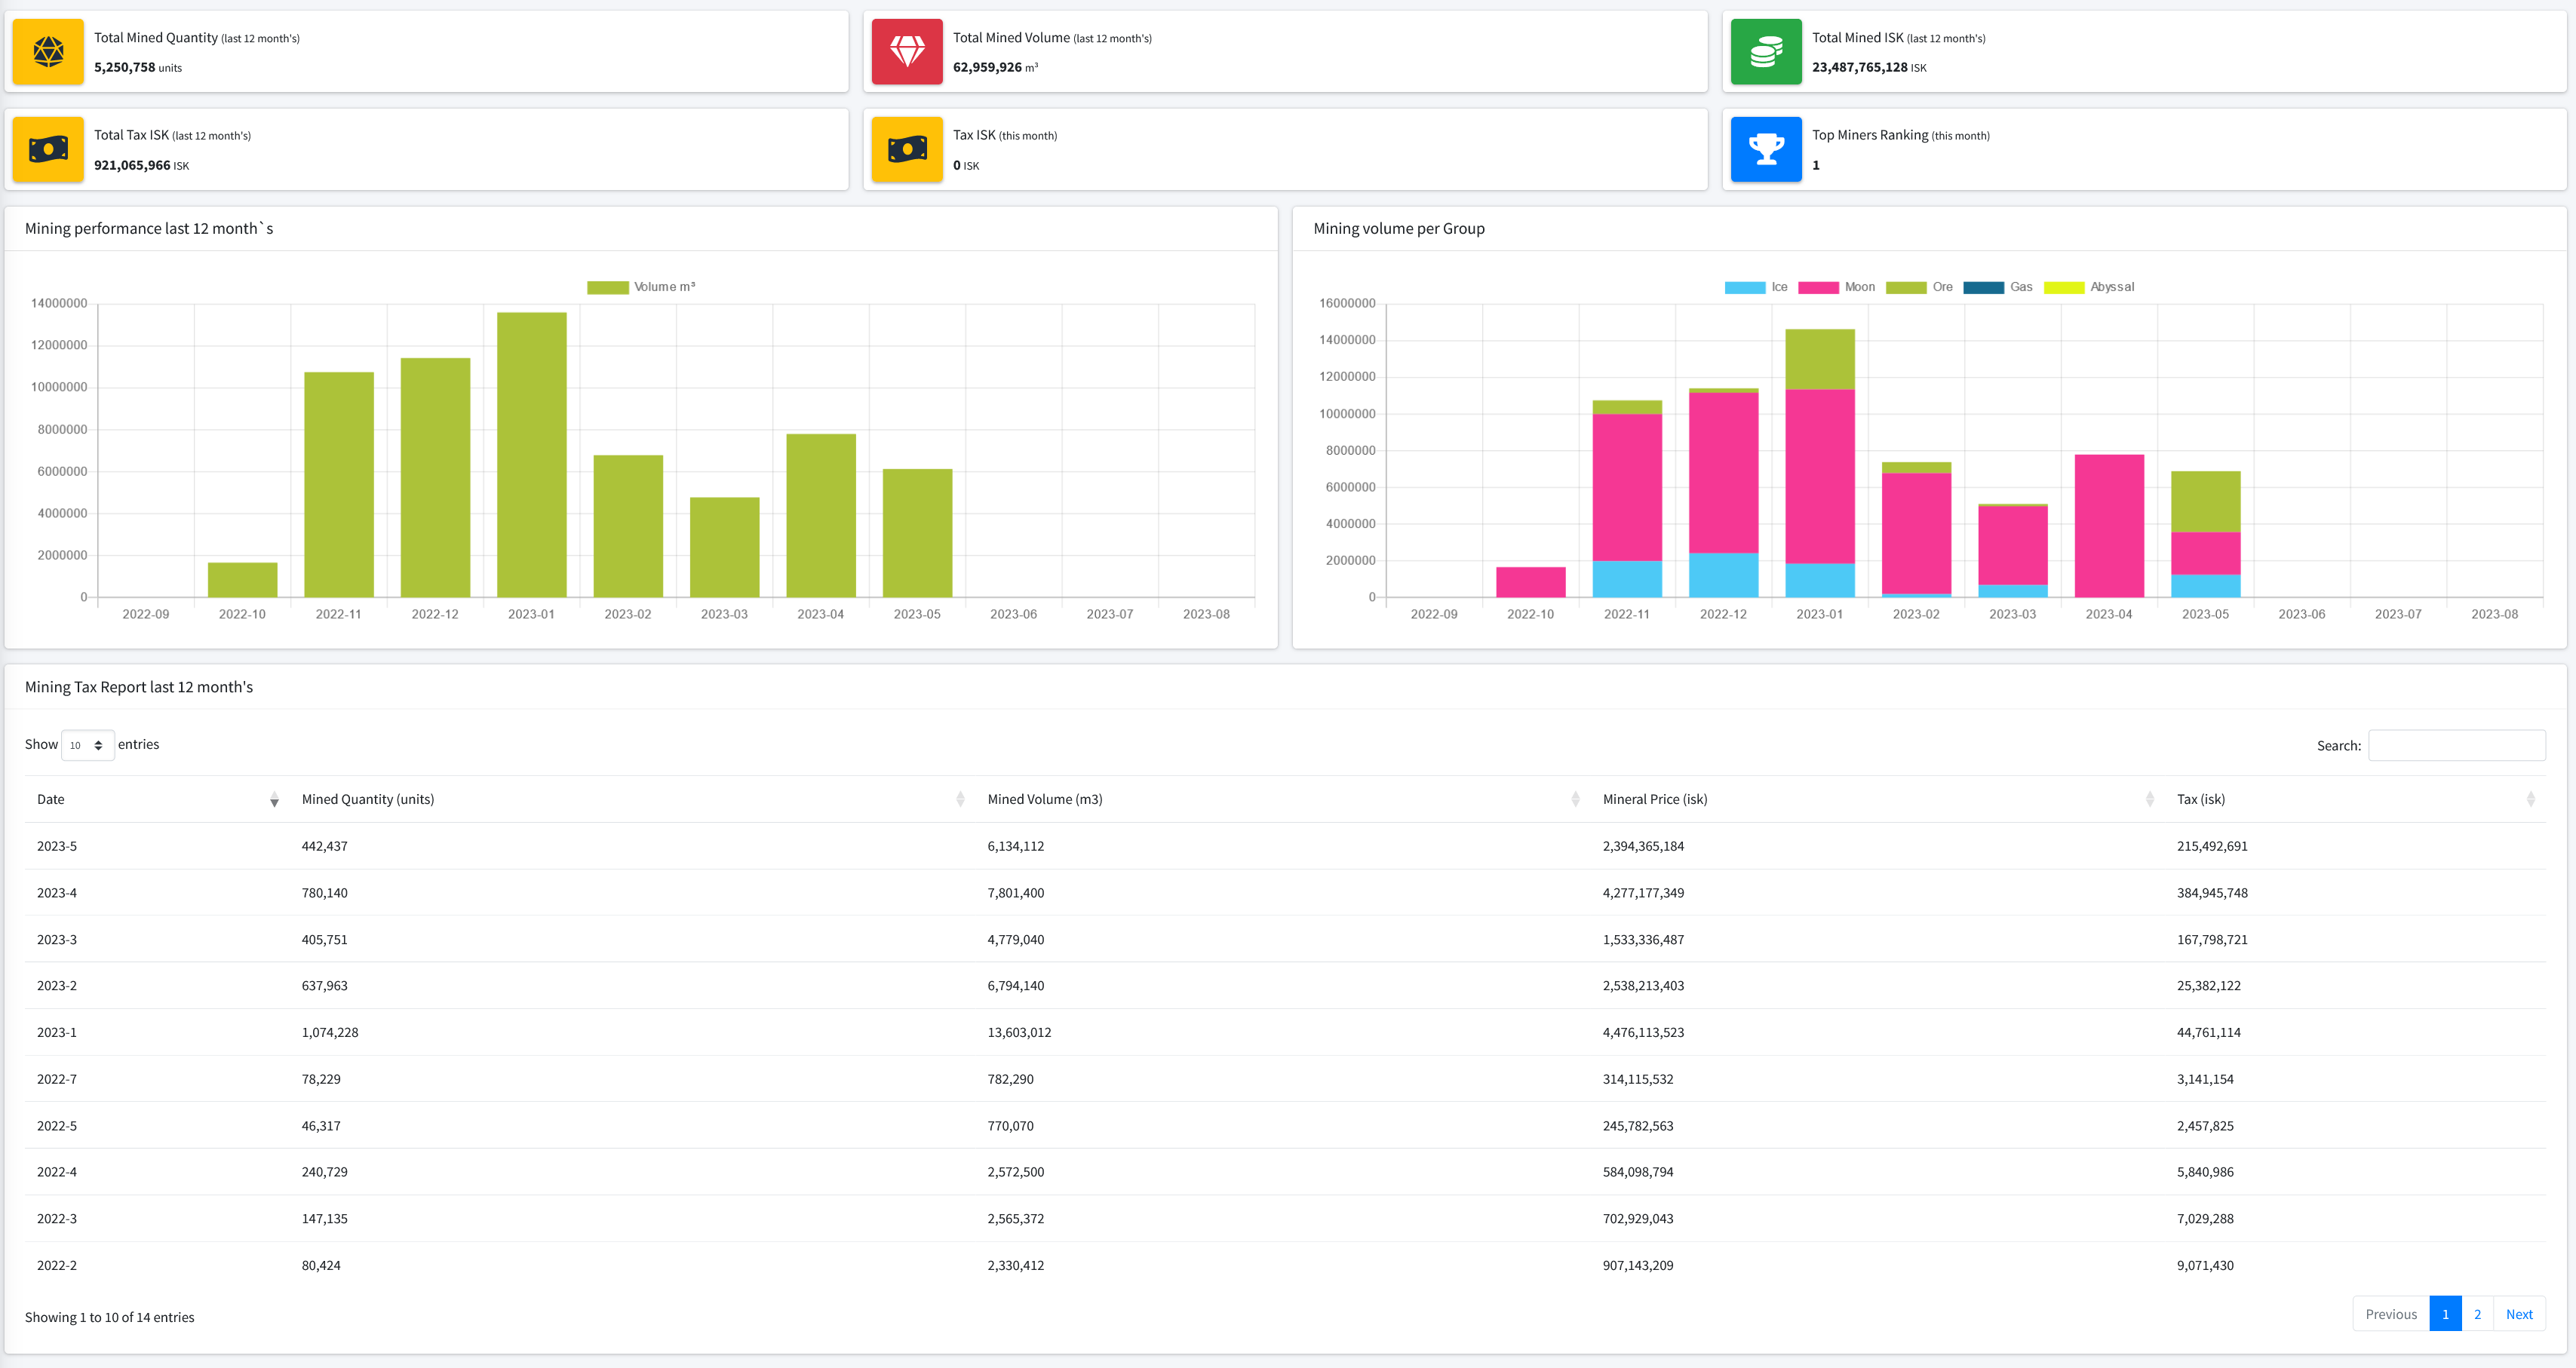Viewport: 2576px width, 1368px height.
Task: Go to Next table page
Action: (2519, 1314)
